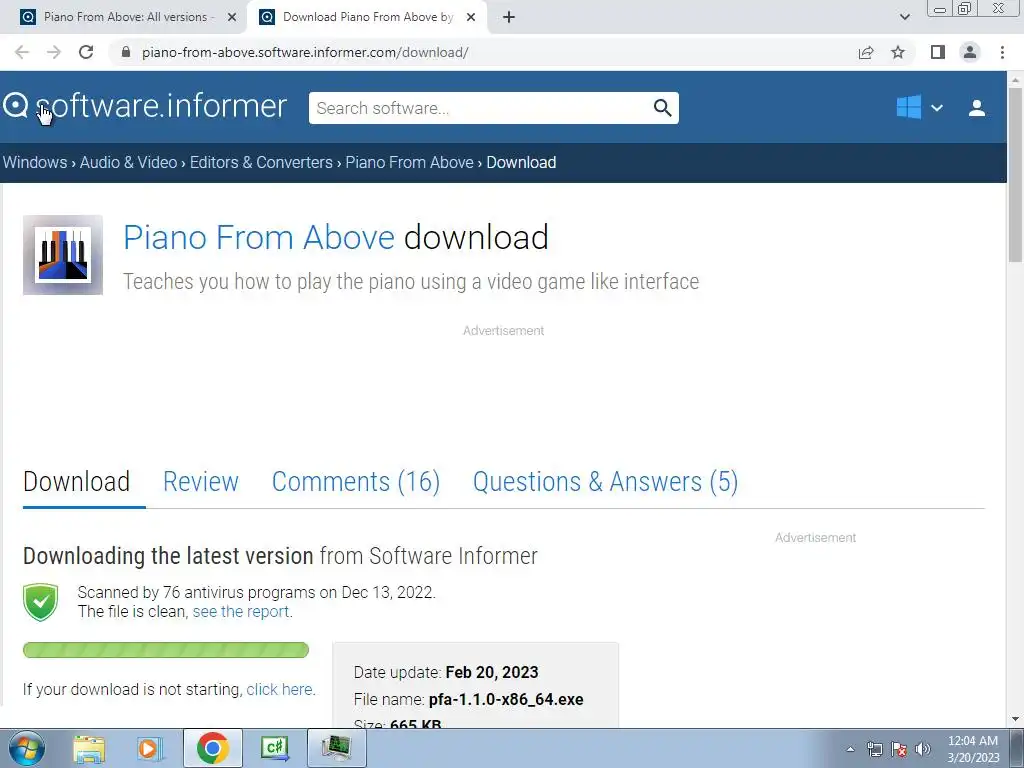Screen dimensions: 1024x768
Task: Click the file name pfa-1.1.0-x86_64.exe
Action: [506, 699]
